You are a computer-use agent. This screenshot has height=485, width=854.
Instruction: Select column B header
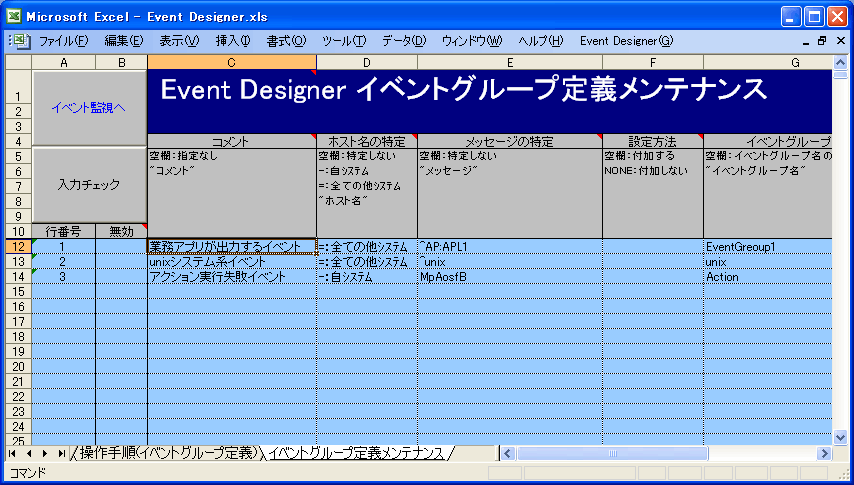pos(121,62)
